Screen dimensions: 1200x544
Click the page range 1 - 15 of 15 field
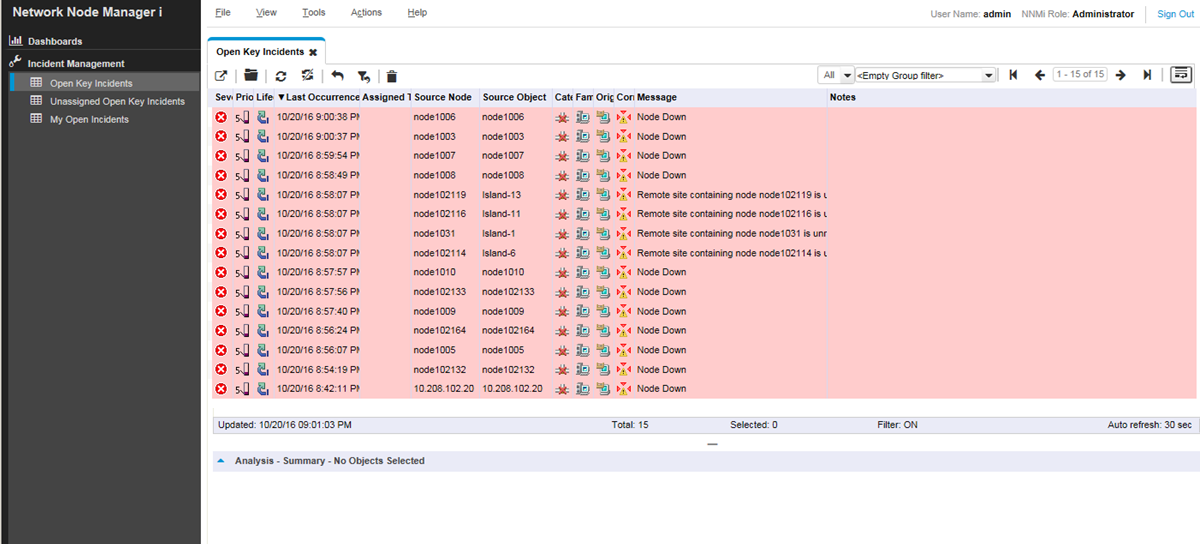1080,75
